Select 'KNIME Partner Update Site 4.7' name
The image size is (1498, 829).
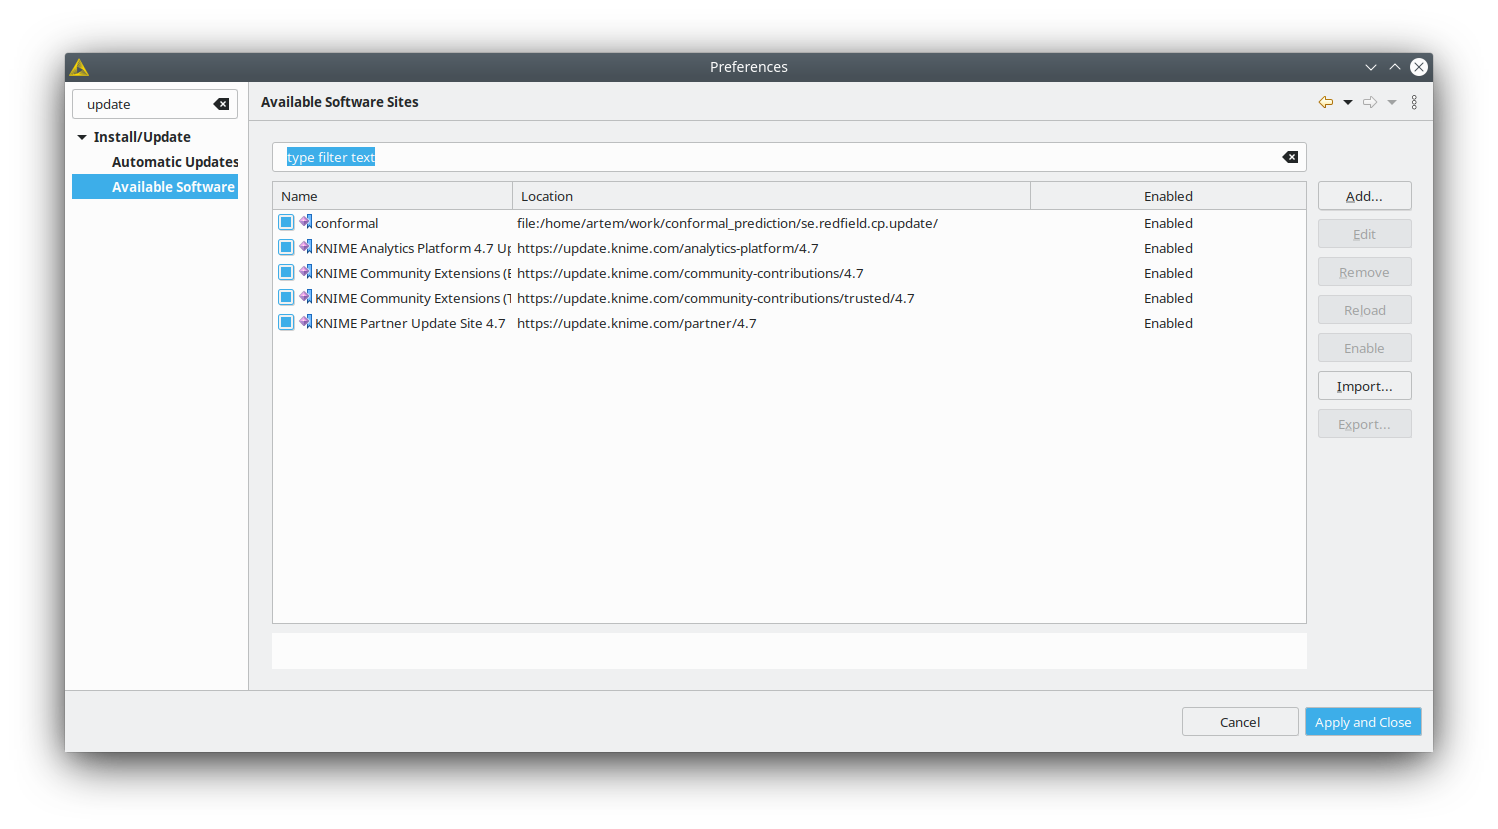click(x=410, y=323)
